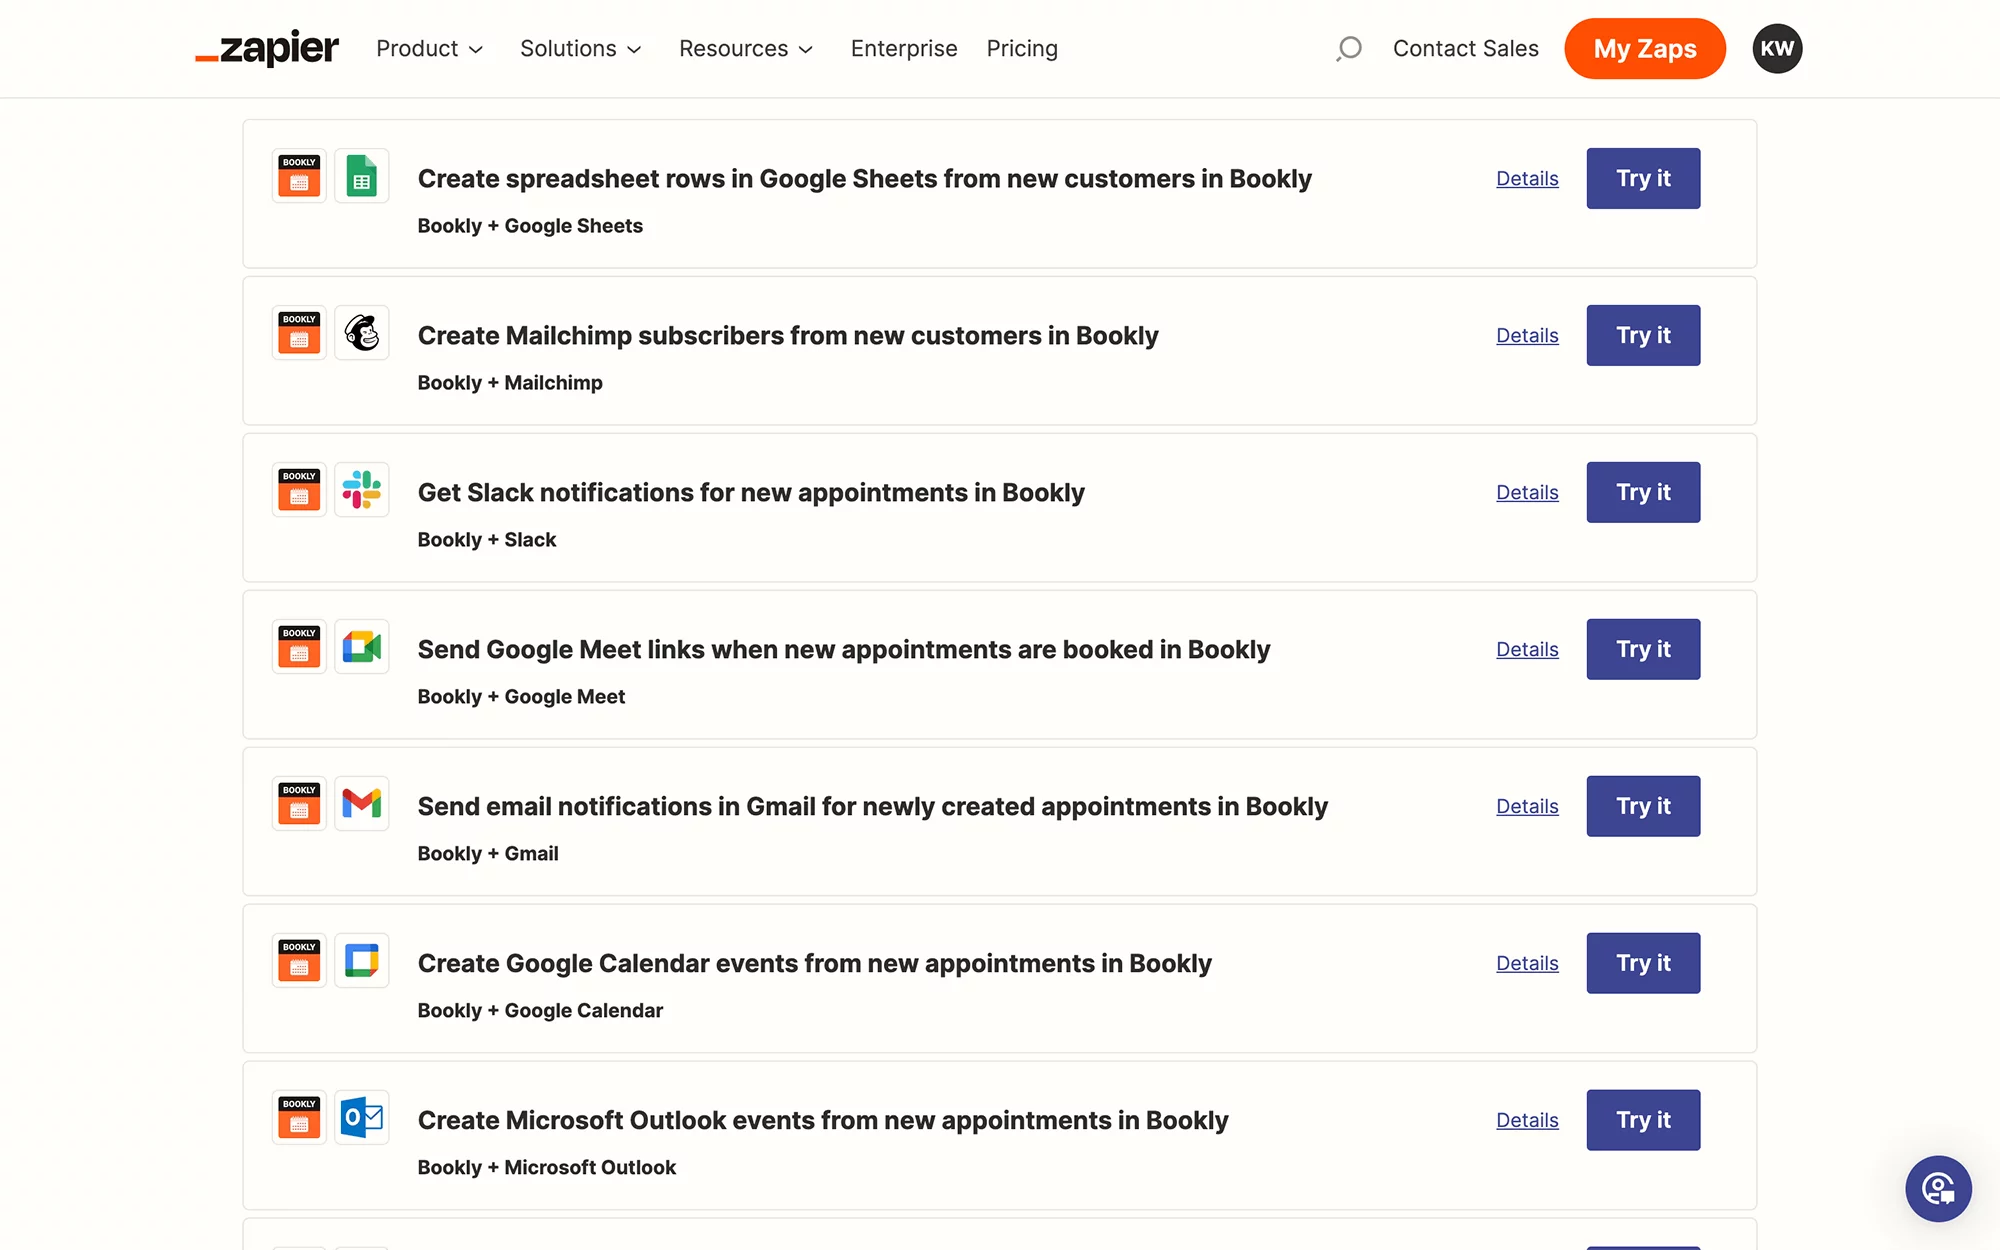Click title 'Create Mailchimp subscribers from new customers in Bookly'
Viewport: 2000px width, 1250px height.
[x=788, y=336]
